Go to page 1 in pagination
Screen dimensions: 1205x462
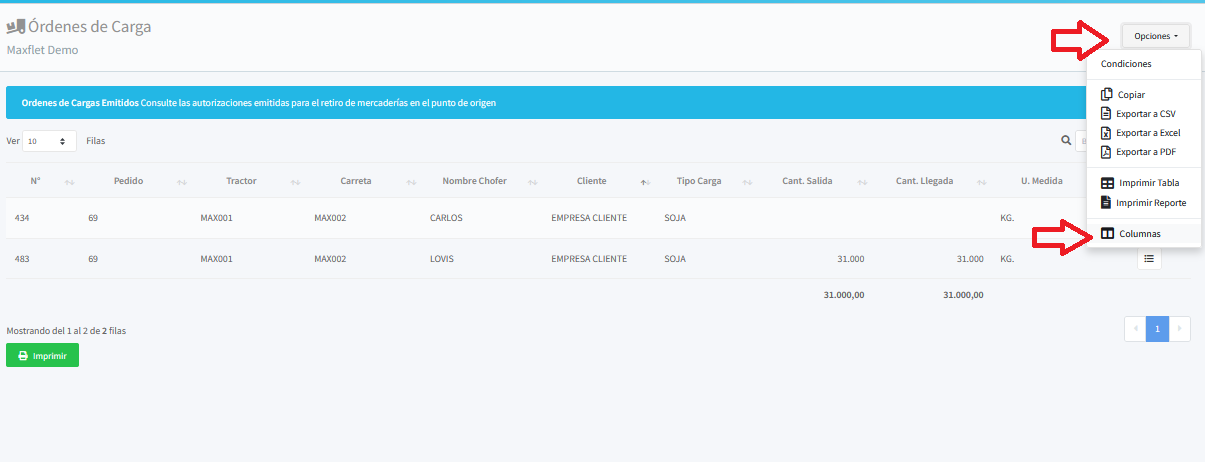click(x=1157, y=329)
